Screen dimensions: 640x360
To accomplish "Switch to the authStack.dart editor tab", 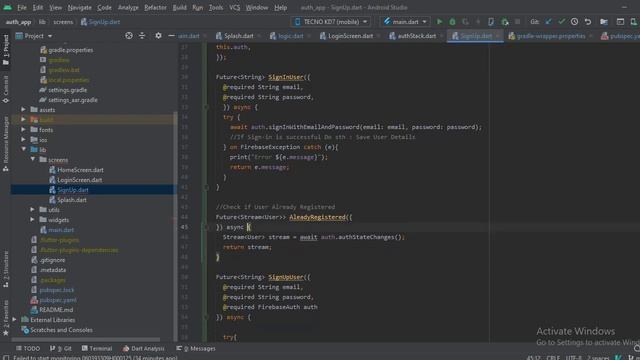I will coord(416,36).
